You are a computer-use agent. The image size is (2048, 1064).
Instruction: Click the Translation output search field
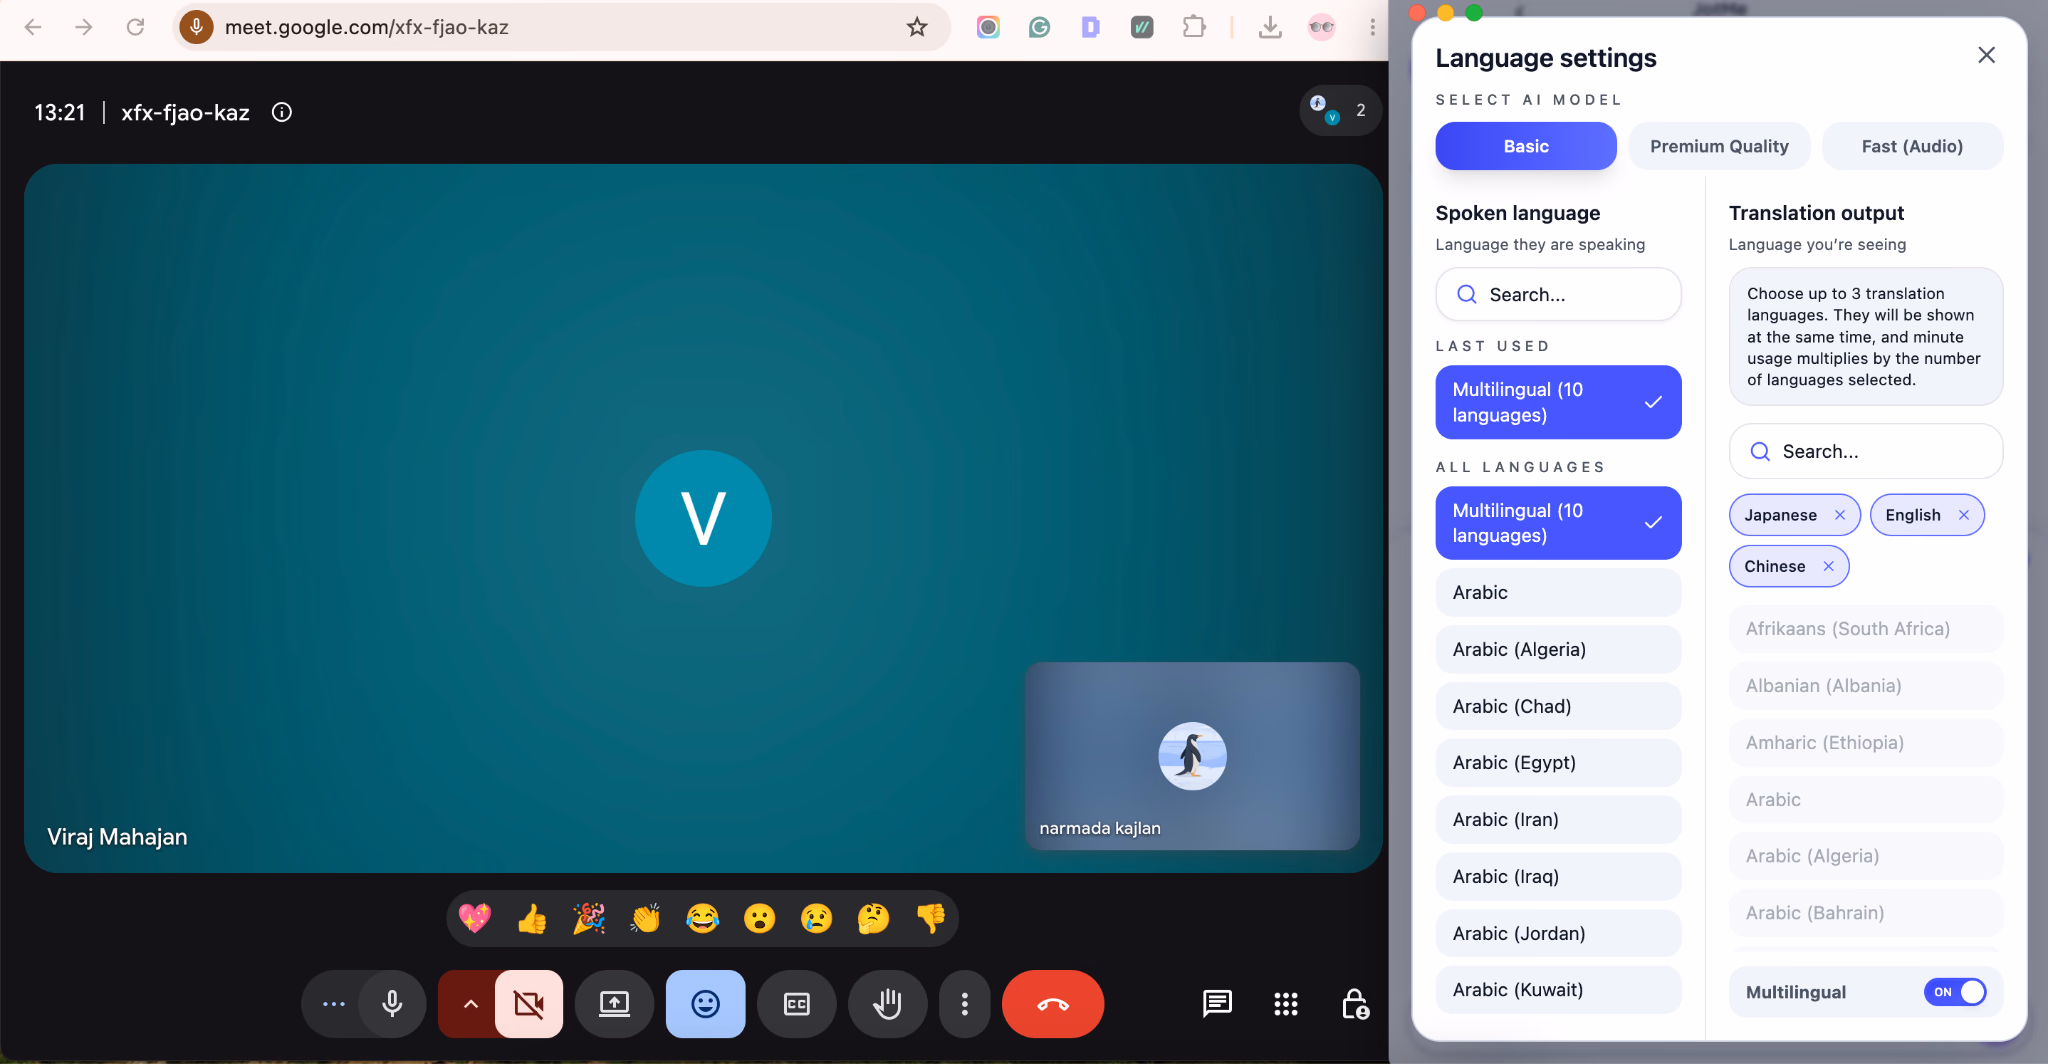(x=1866, y=451)
